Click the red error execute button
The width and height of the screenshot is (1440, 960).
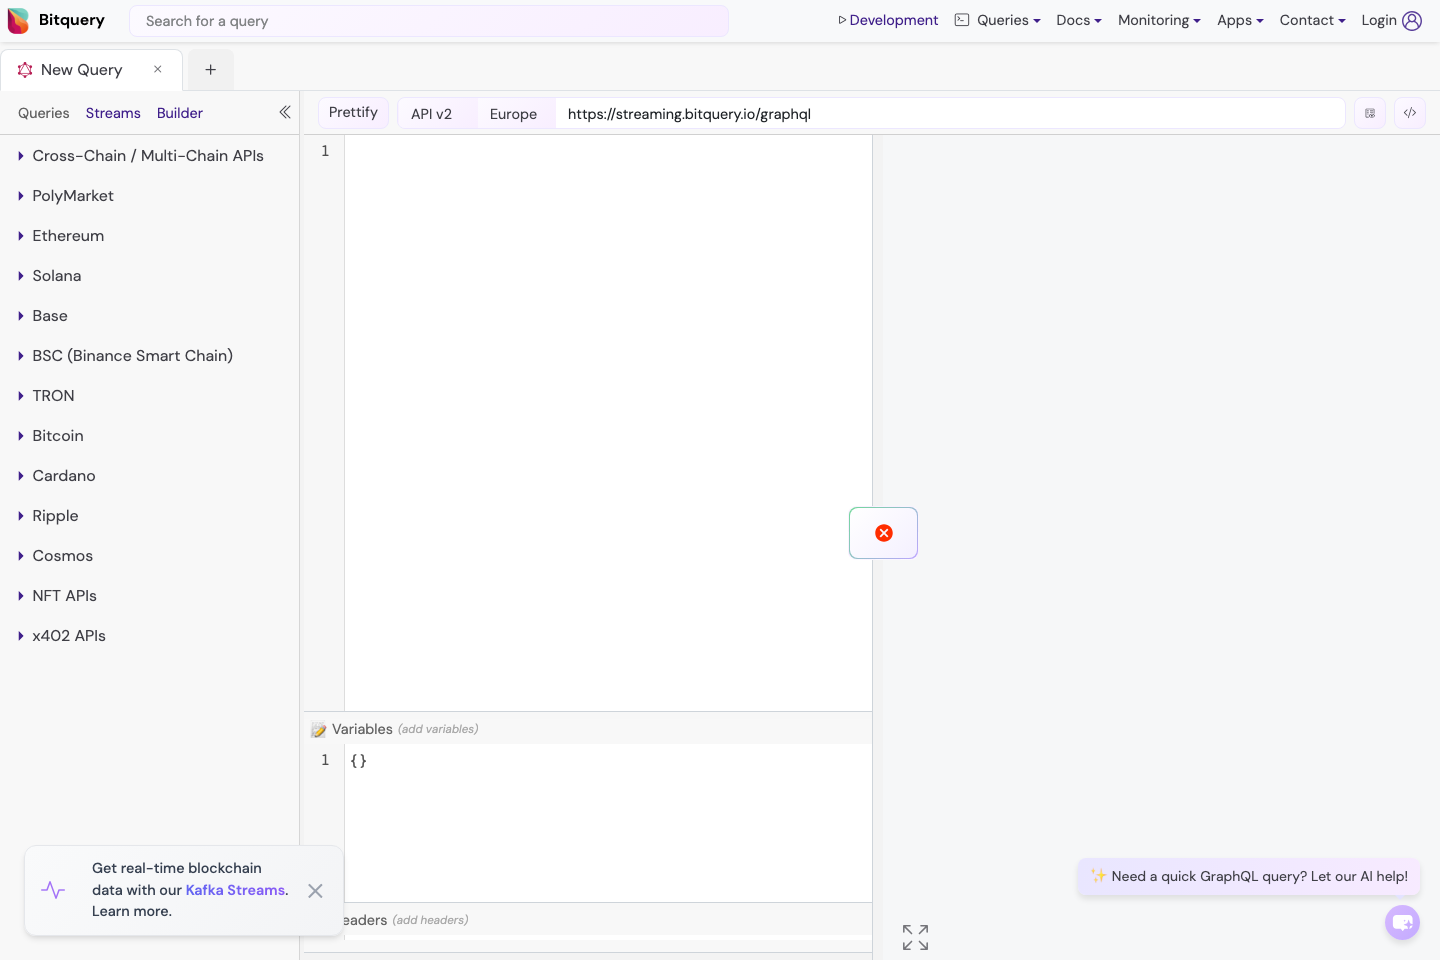coord(883,533)
